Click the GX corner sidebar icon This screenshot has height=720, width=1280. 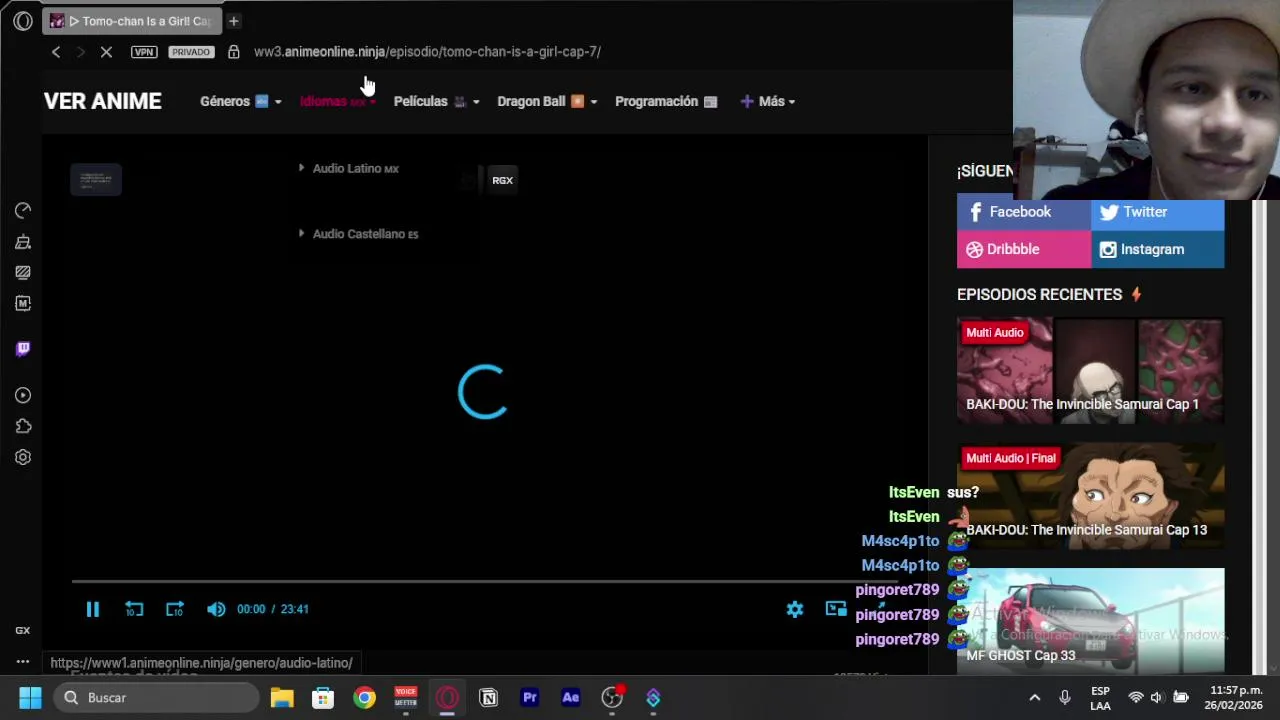coord(22,630)
